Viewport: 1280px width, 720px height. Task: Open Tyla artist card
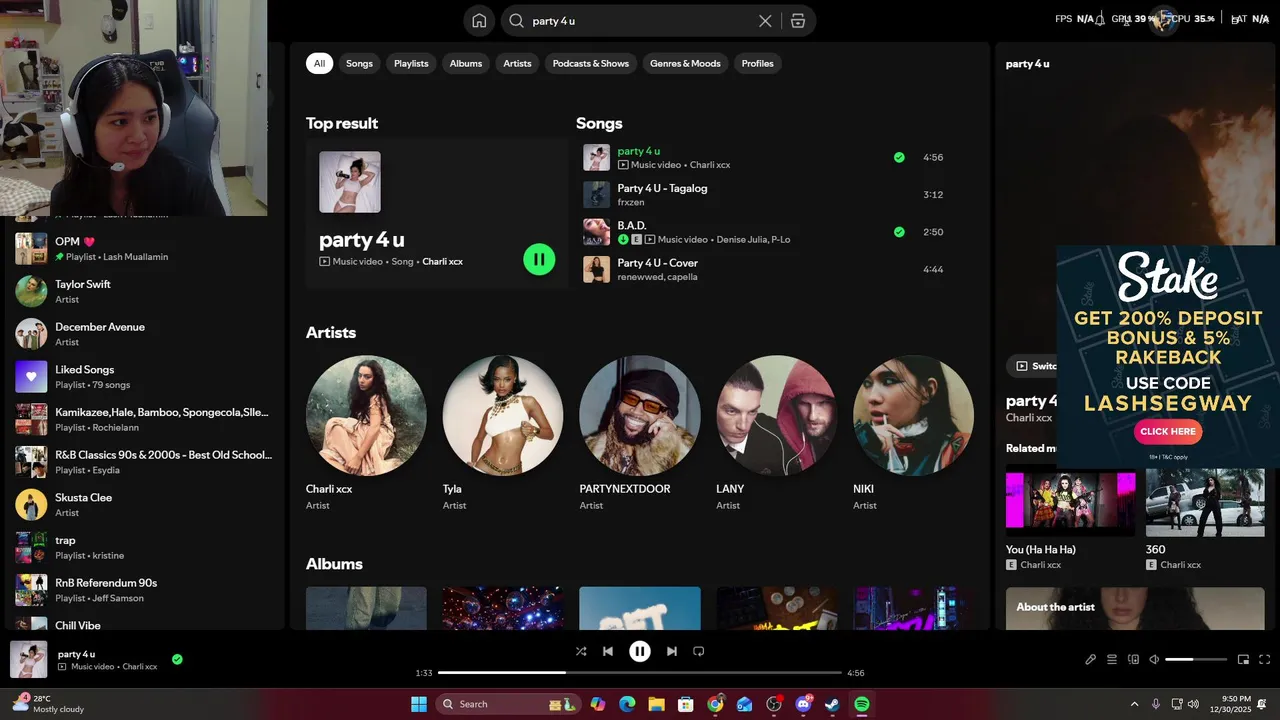[x=503, y=434]
